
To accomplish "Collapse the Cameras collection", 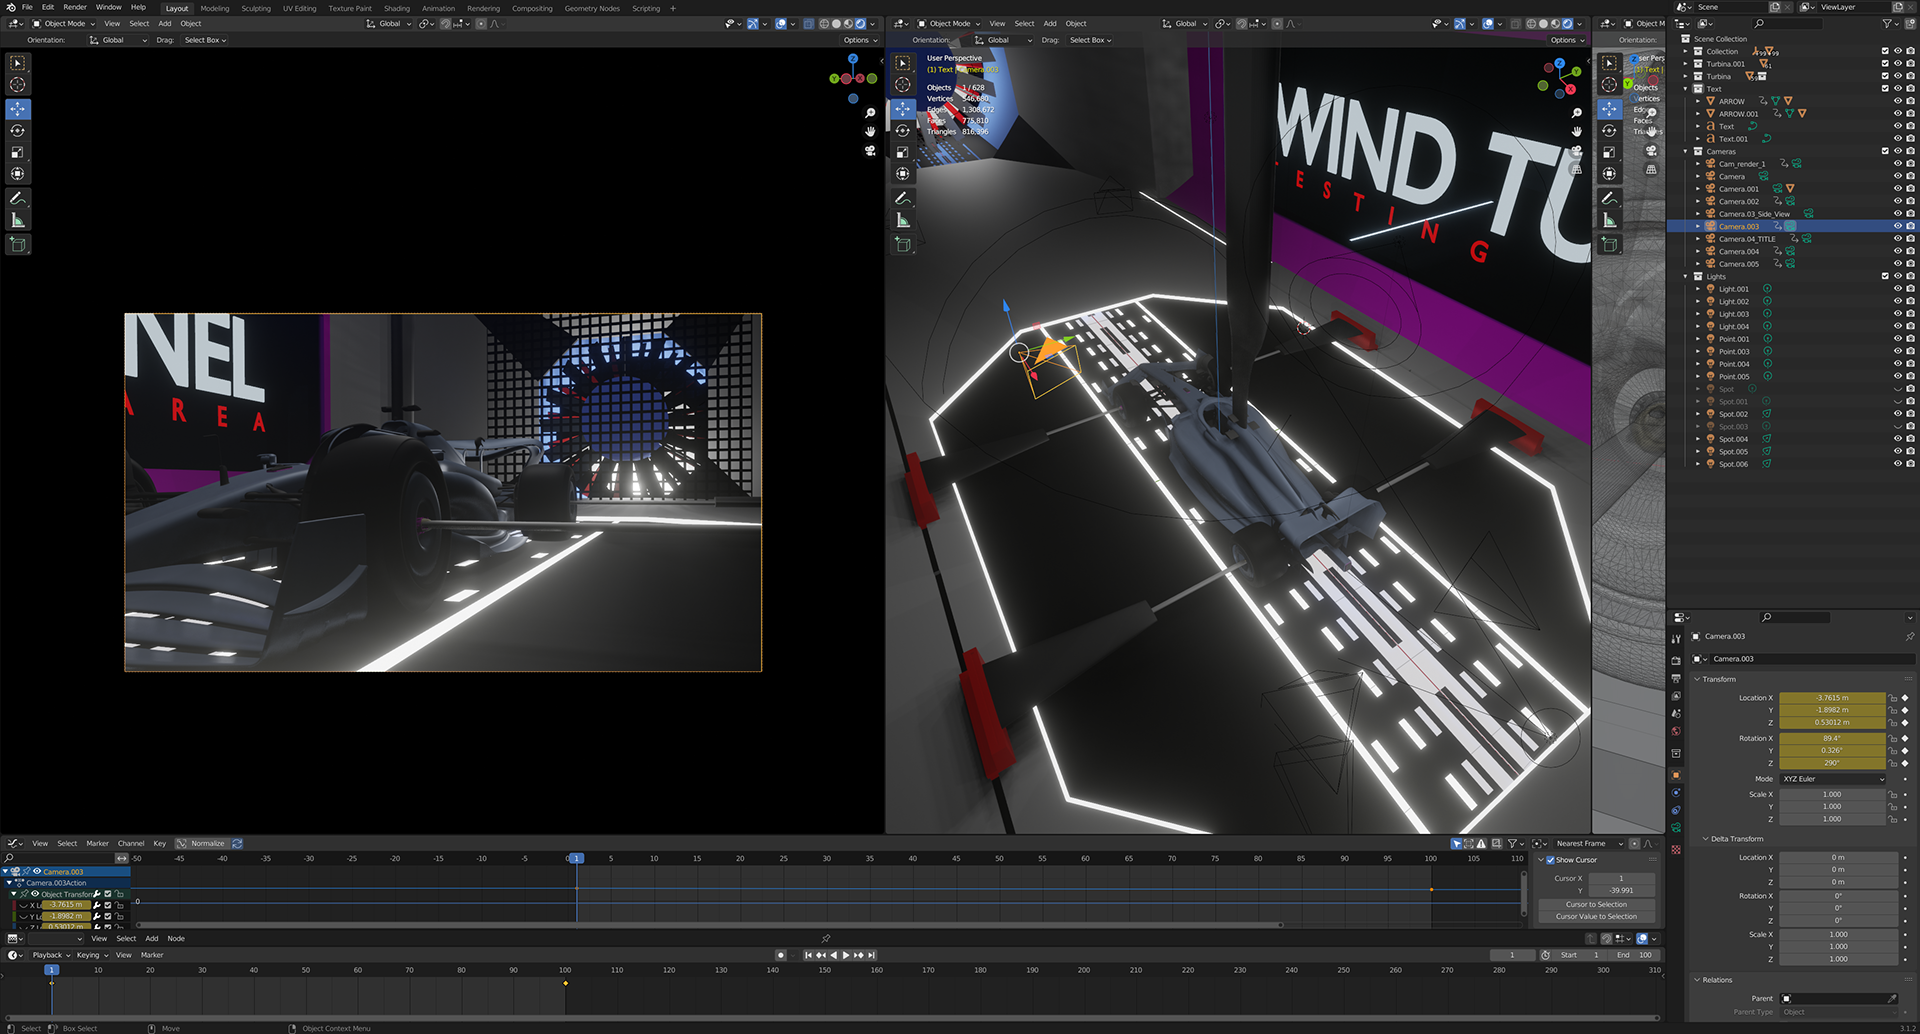I will [x=1685, y=151].
